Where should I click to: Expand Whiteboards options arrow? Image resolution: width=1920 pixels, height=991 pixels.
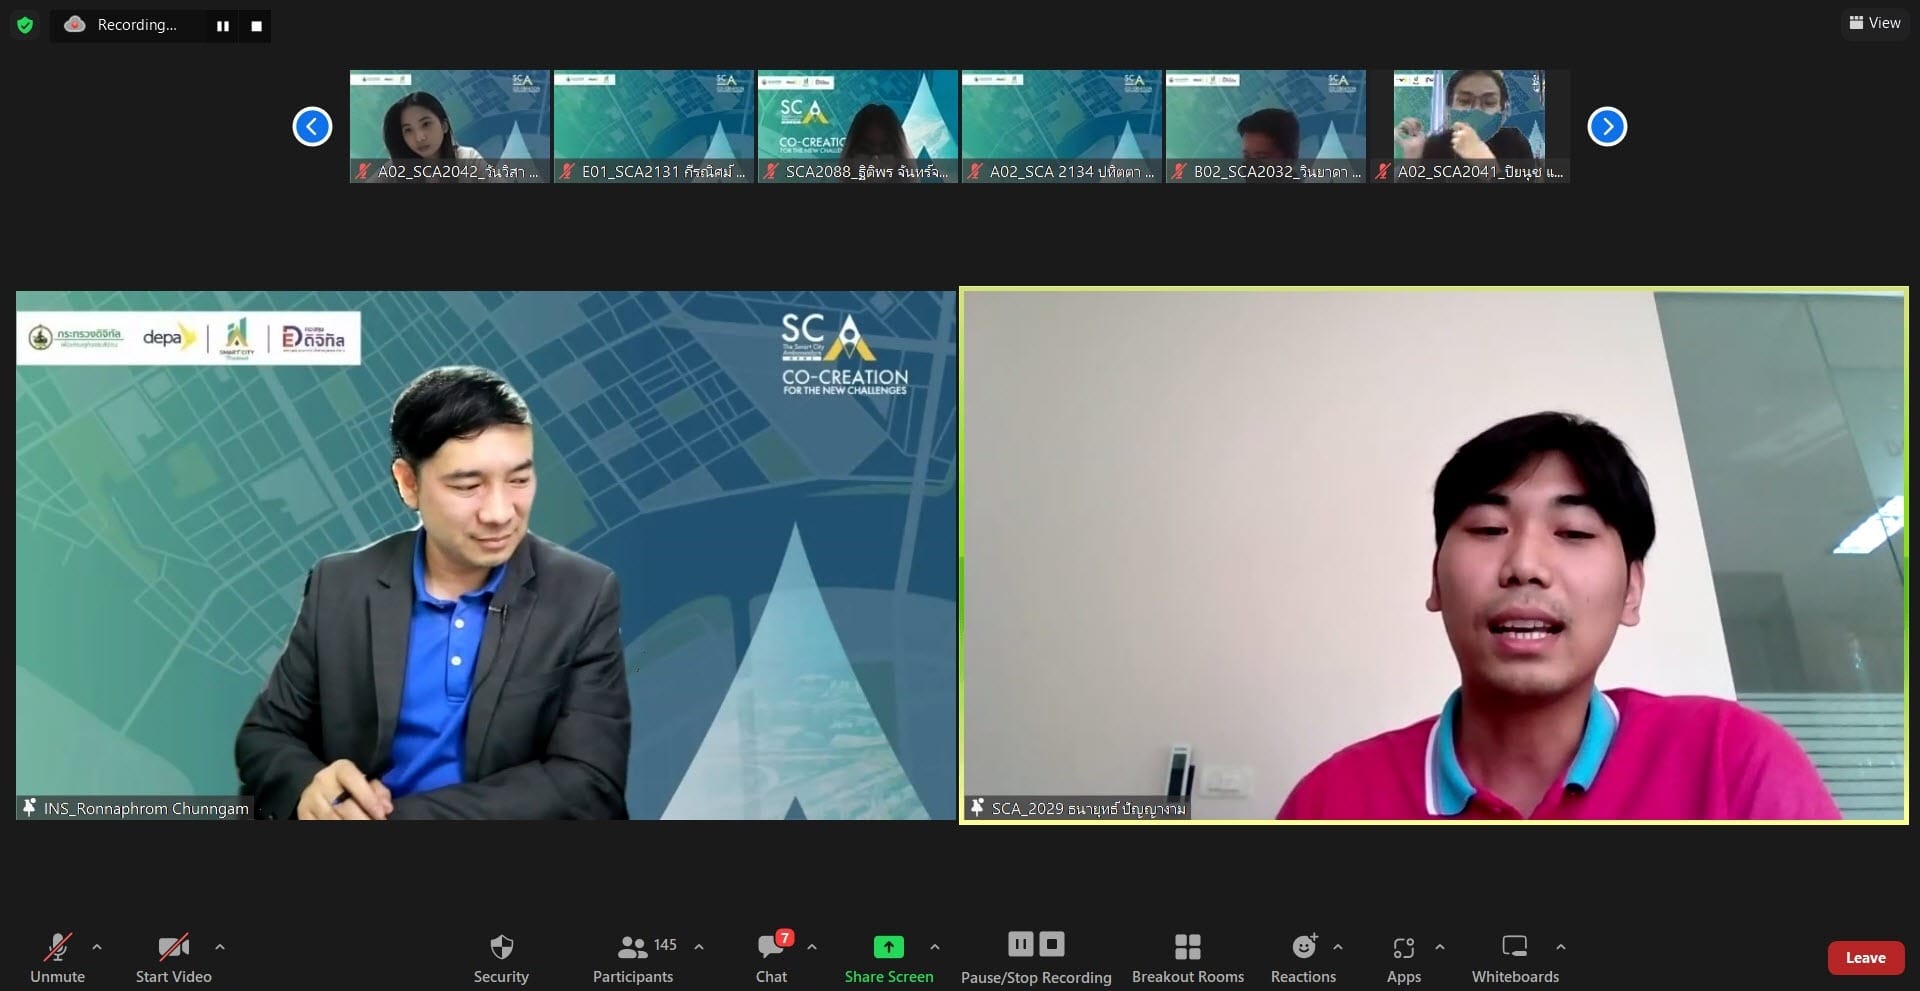click(x=1561, y=946)
